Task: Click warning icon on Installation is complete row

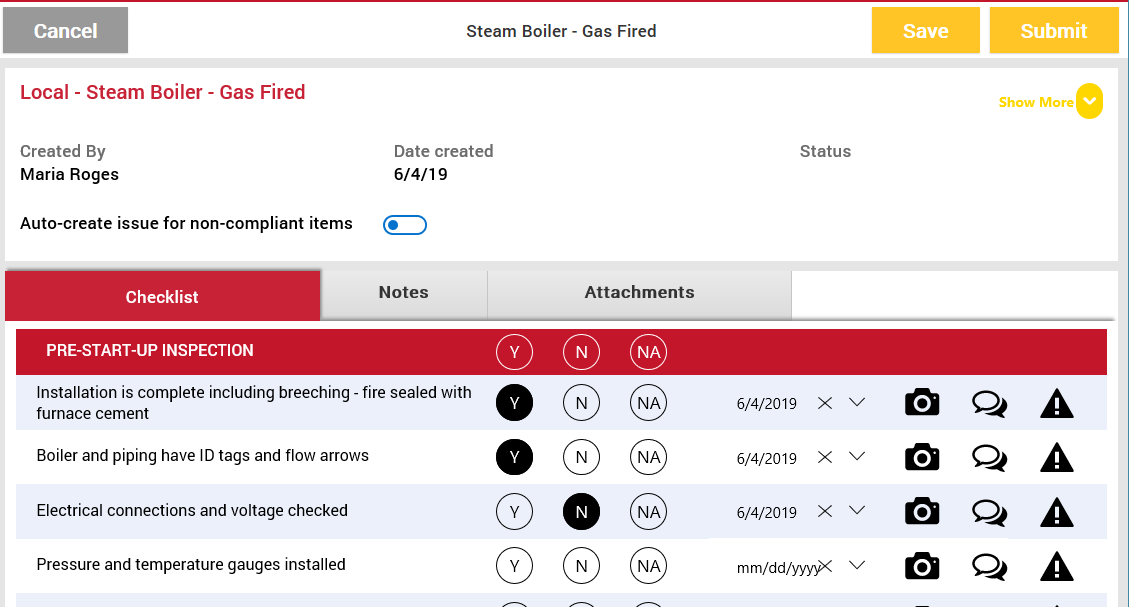Action: [1056, 403]
